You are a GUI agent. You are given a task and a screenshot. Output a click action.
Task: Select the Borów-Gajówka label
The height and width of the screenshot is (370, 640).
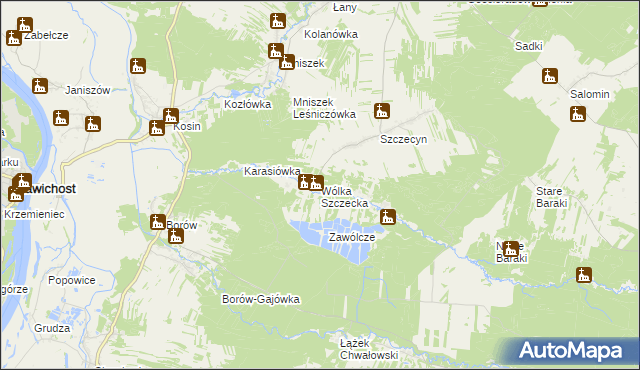coord(261,299)
